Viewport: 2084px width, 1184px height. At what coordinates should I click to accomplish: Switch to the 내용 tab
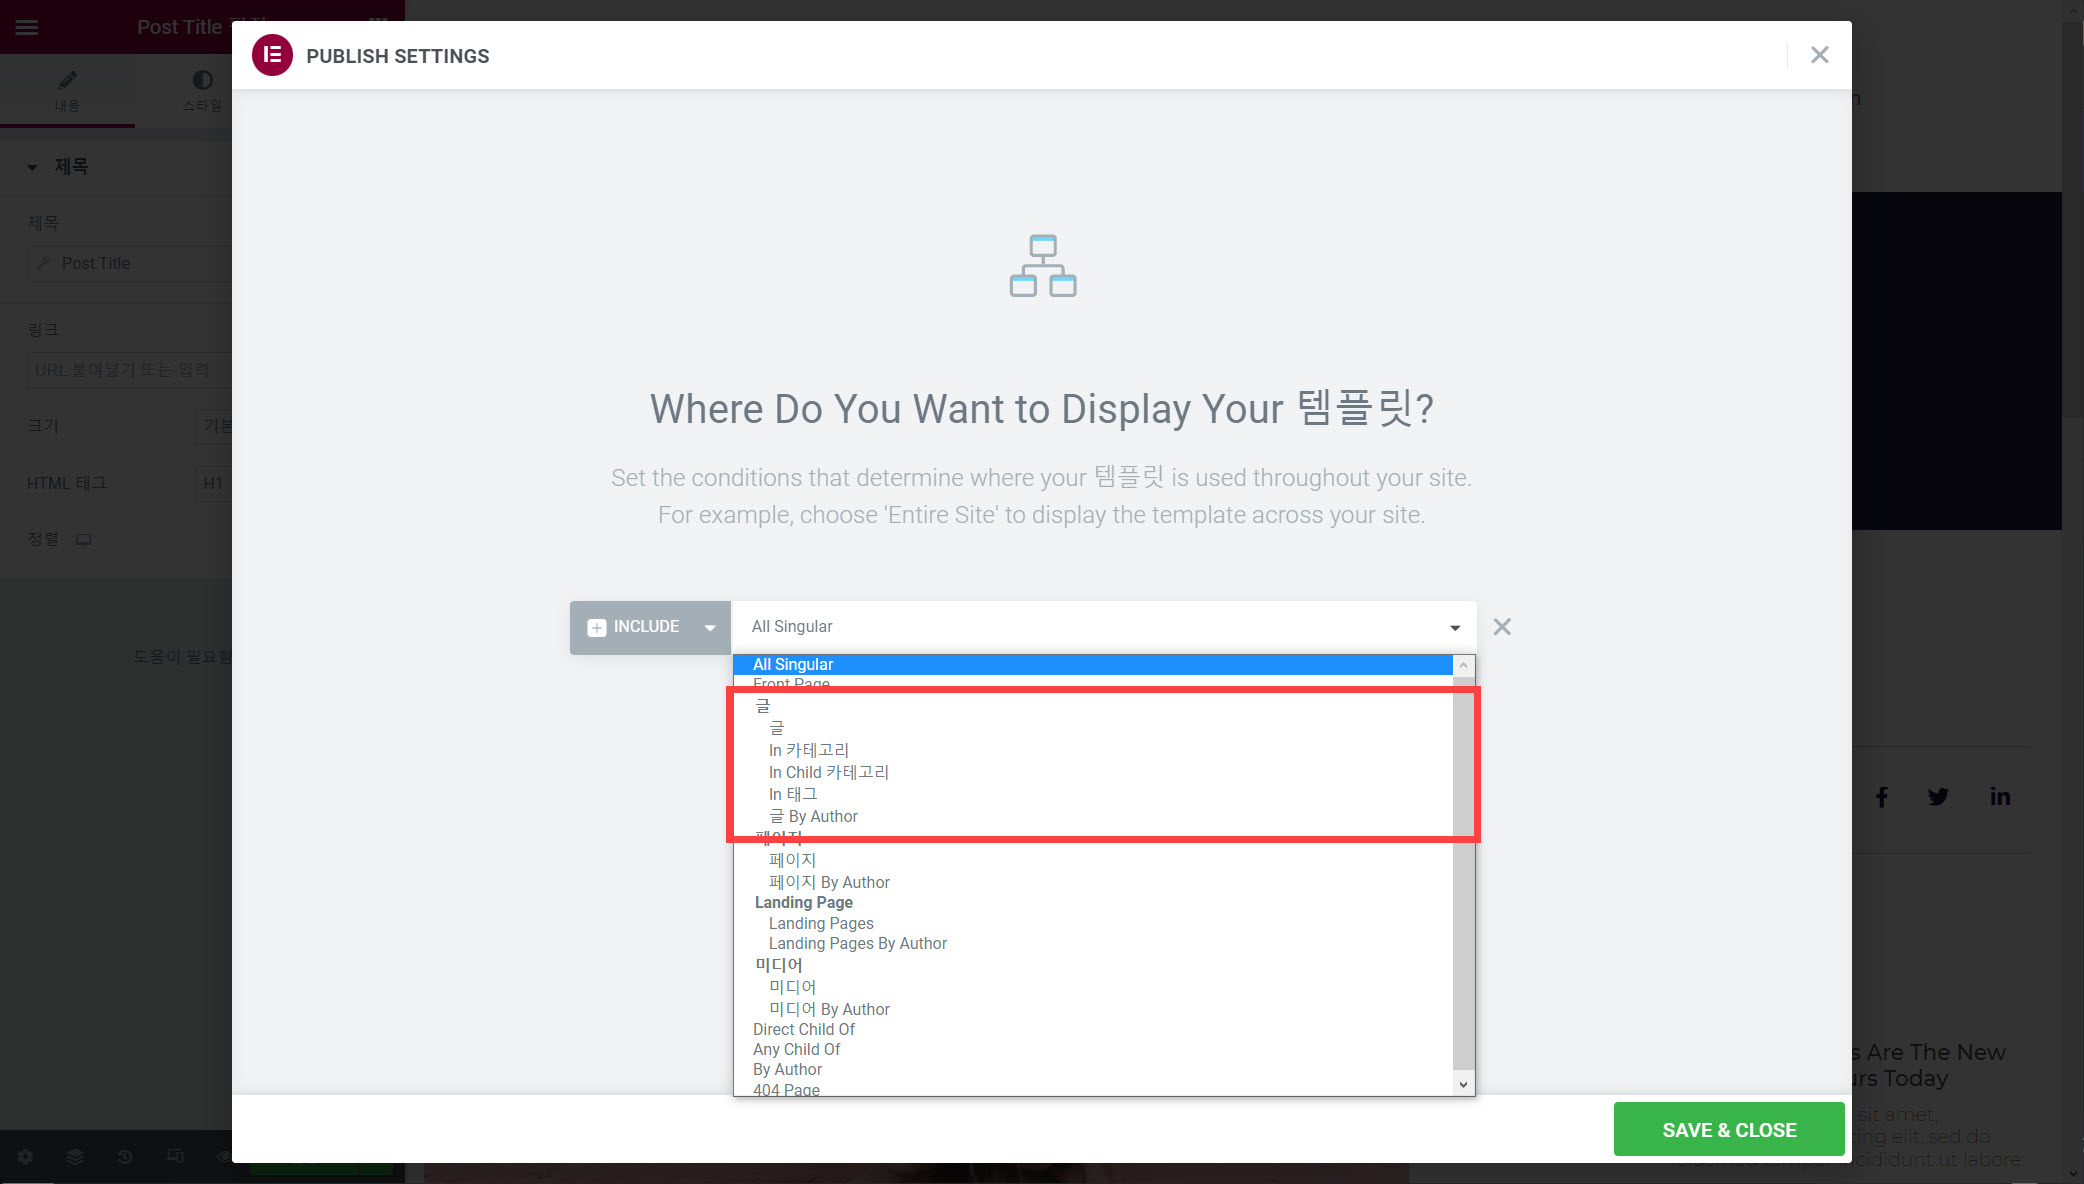68,90
